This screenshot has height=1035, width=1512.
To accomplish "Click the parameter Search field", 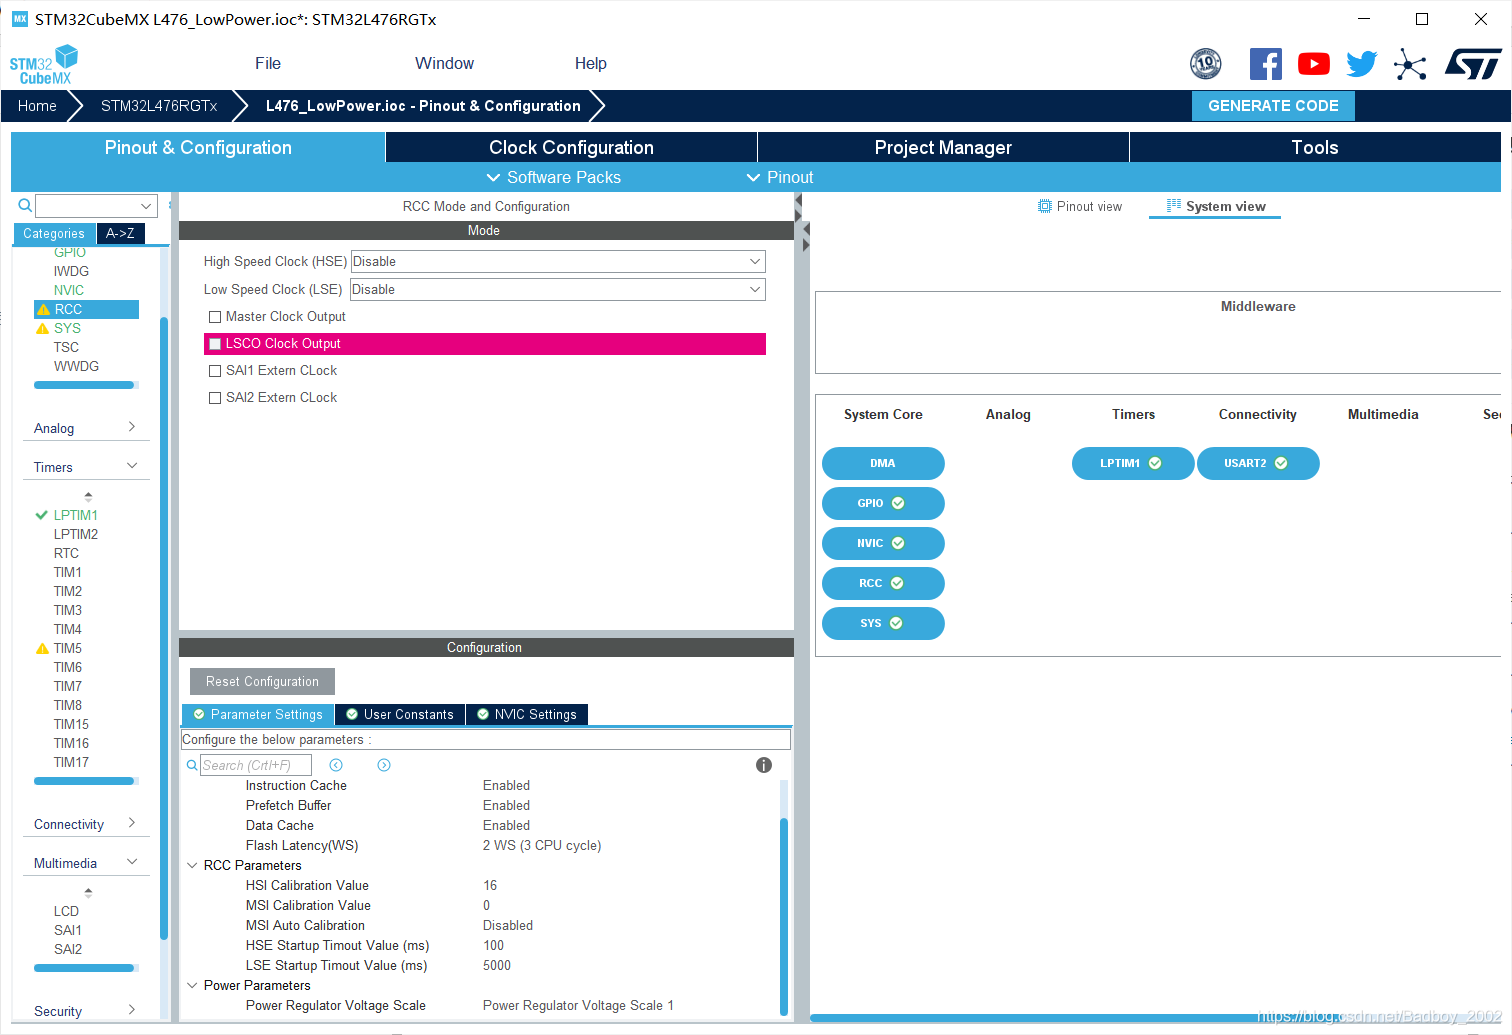I will [256, 765].
